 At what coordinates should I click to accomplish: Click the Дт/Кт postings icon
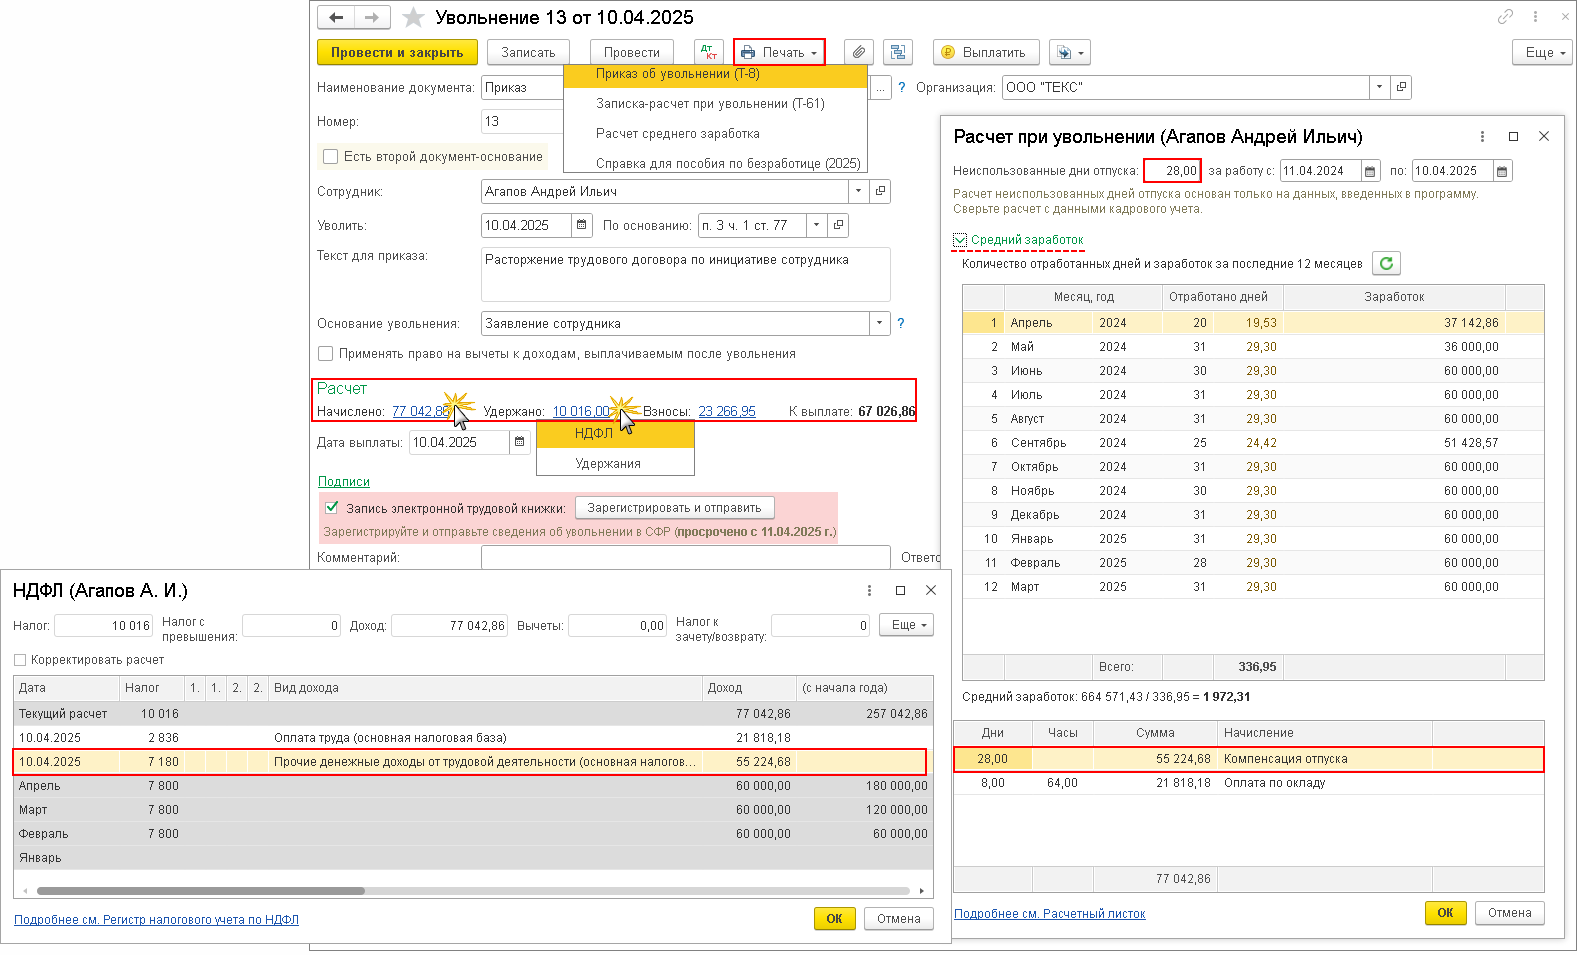click(708, 52)
